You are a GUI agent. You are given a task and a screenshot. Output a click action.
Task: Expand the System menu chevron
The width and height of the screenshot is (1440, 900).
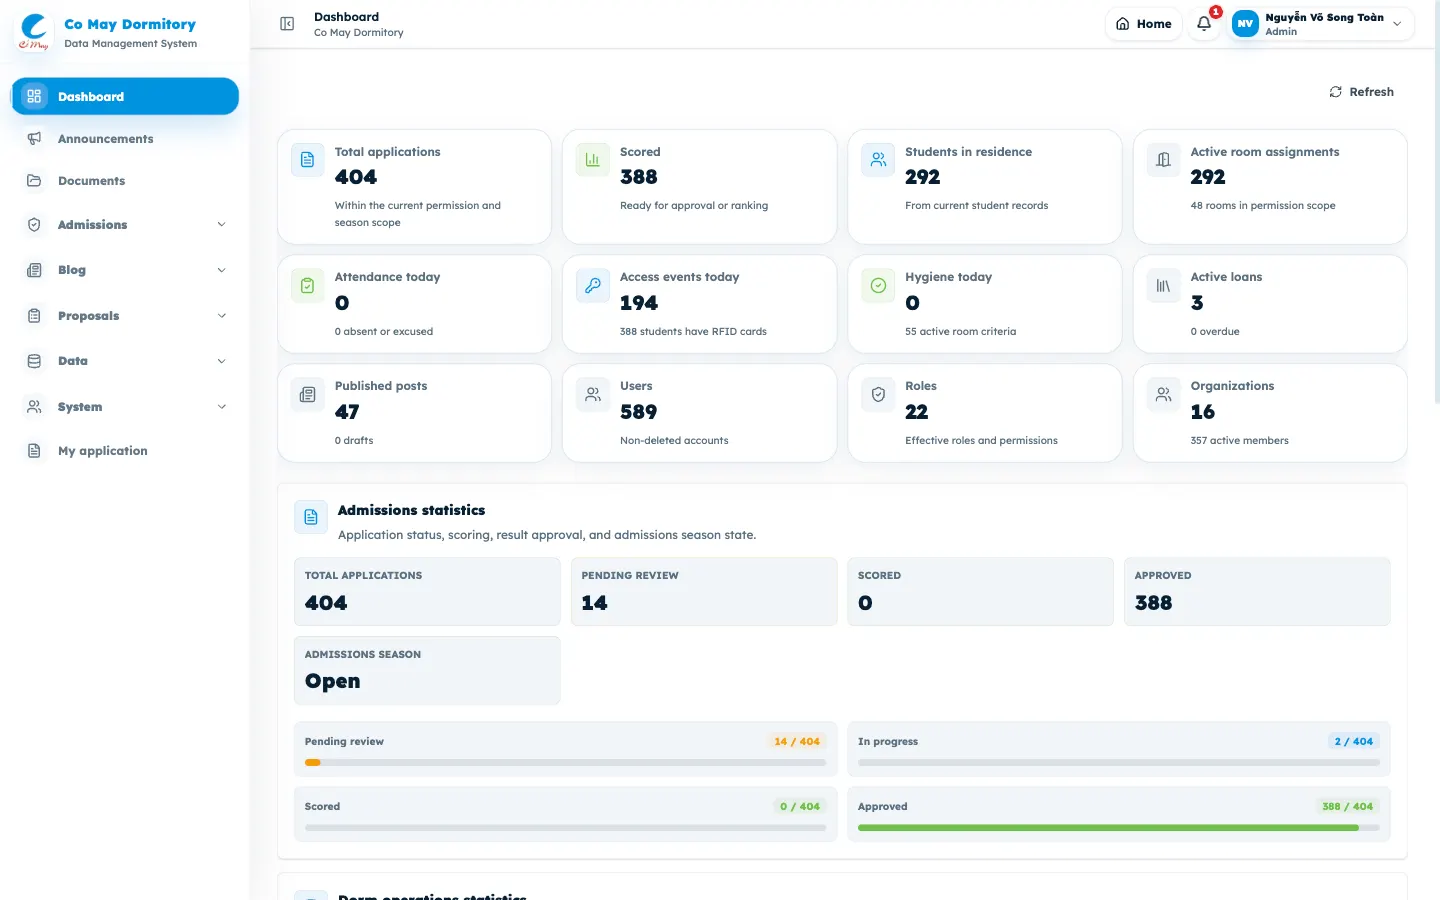pos(222,407)
